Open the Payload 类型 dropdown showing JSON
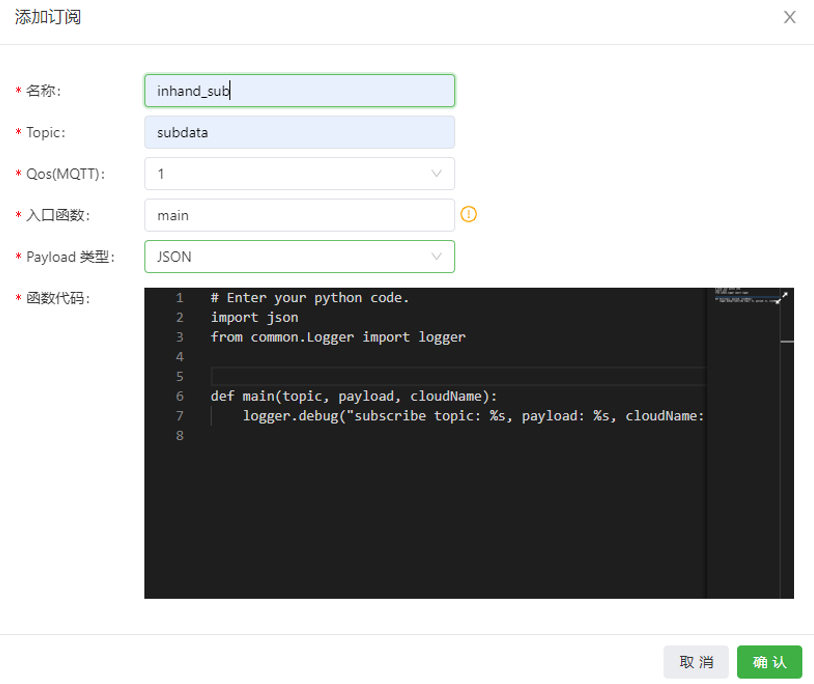814x684 pixels. point(300,257)
